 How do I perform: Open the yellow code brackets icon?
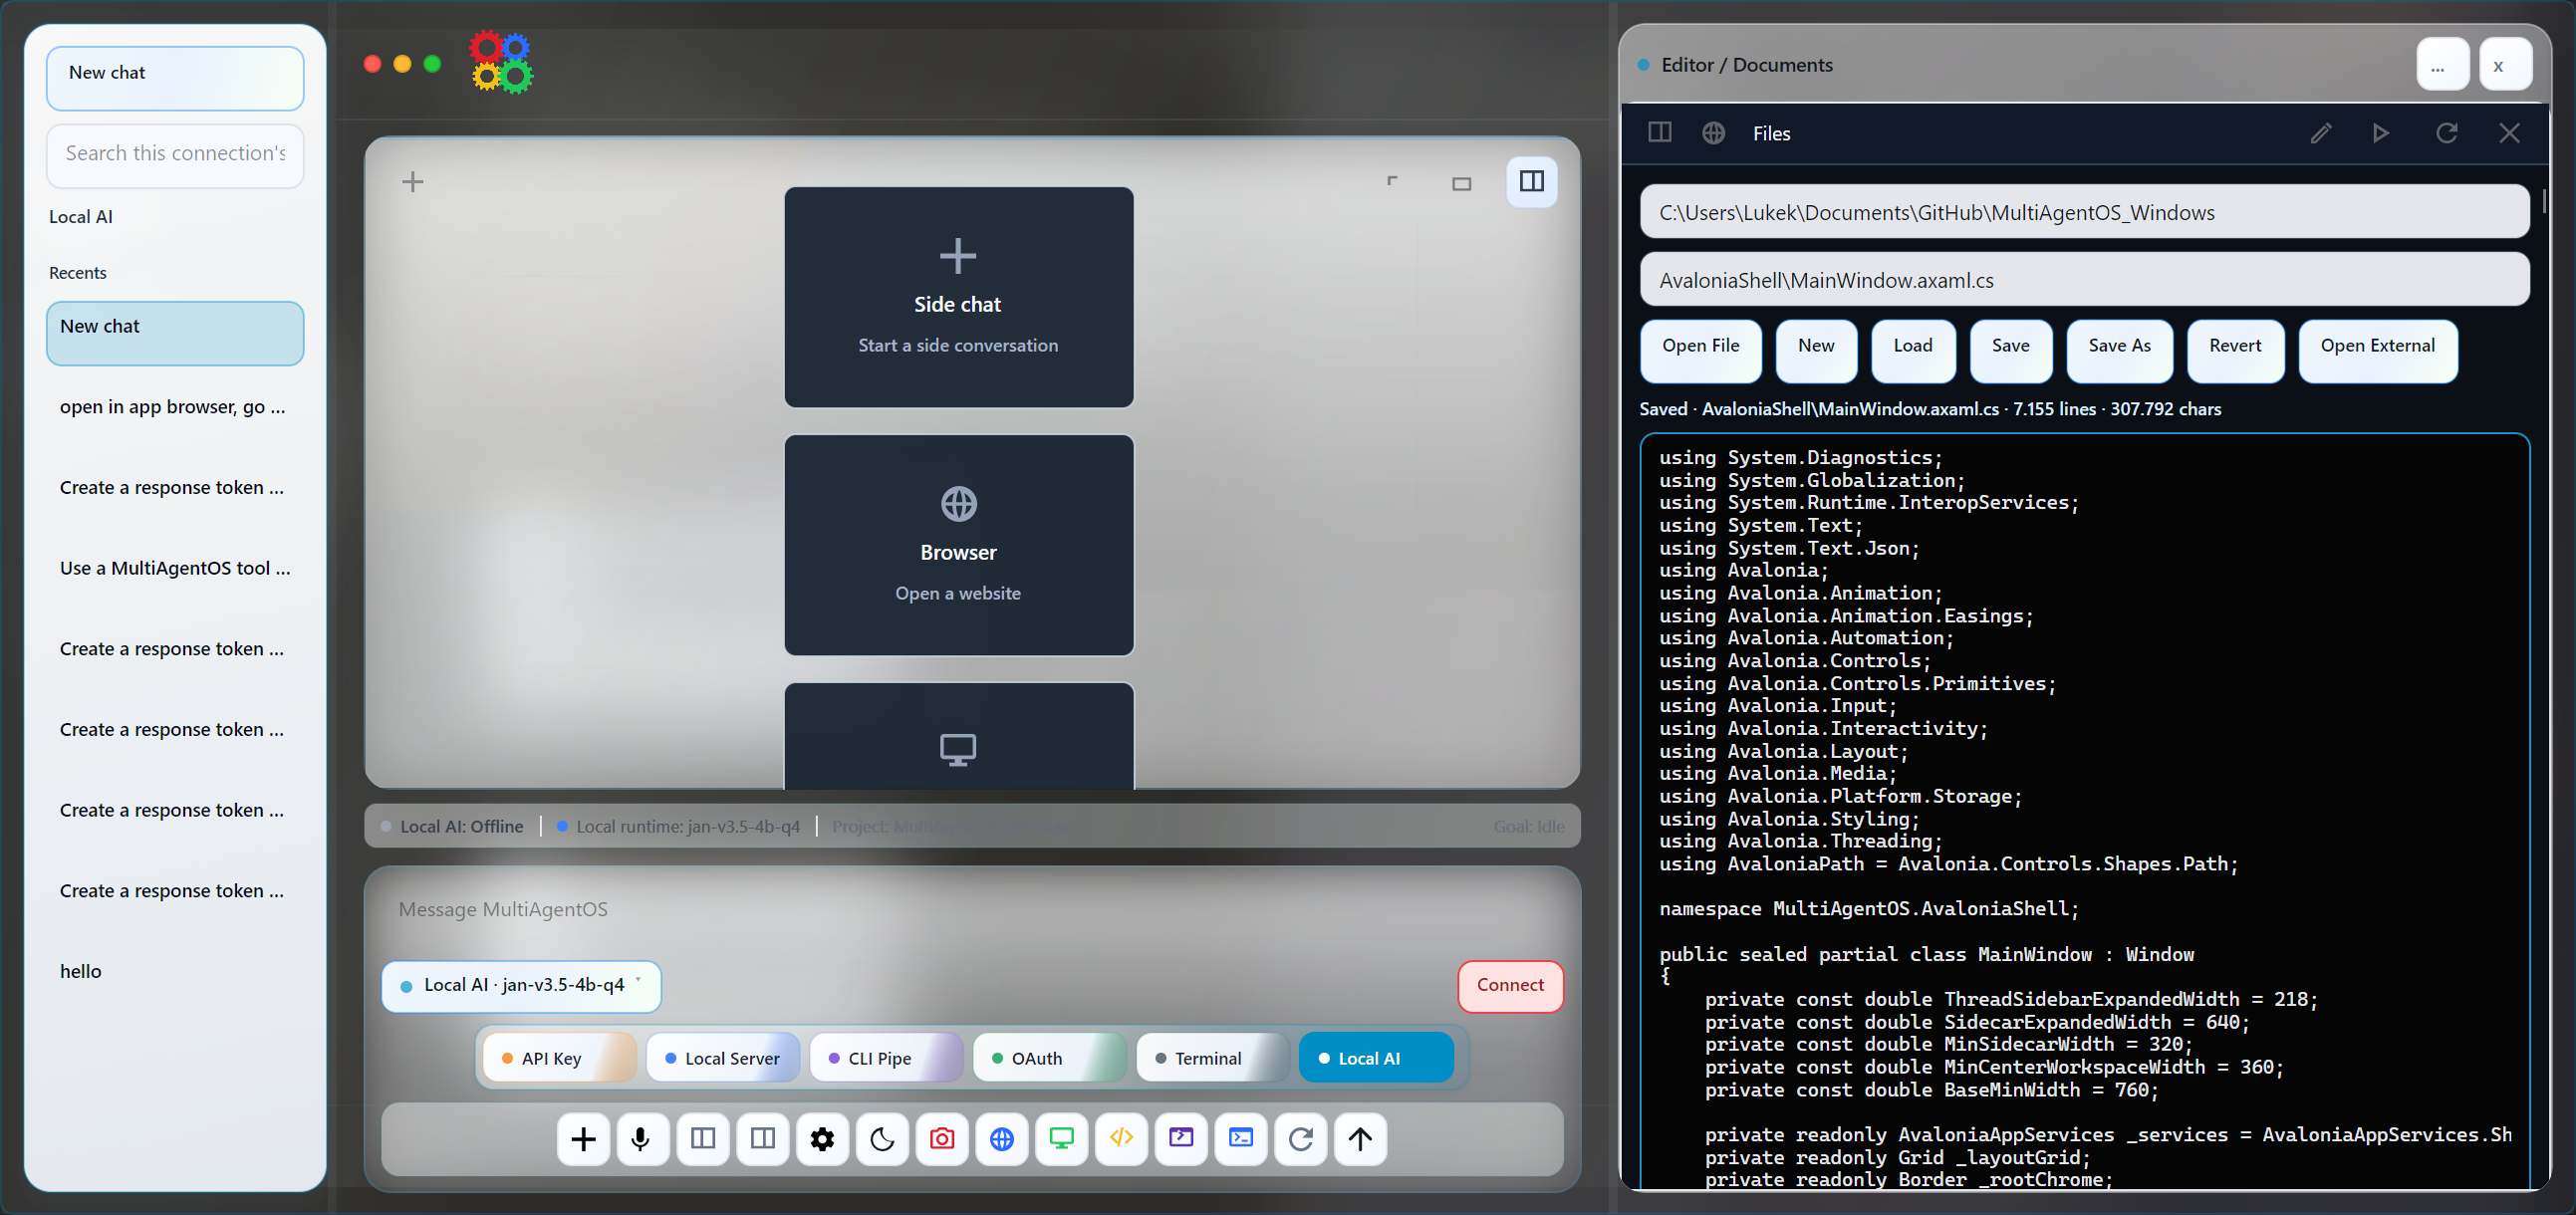tap(1121, 1138)
